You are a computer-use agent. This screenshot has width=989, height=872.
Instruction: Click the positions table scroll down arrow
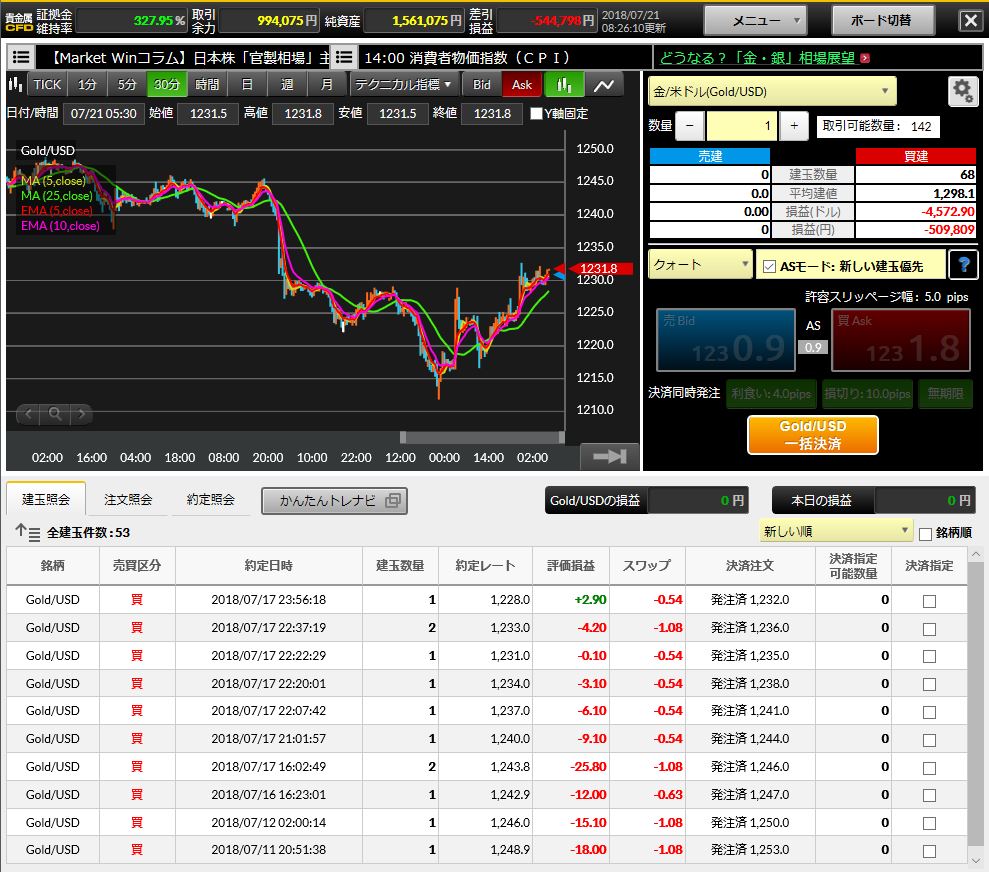point(976,859)
